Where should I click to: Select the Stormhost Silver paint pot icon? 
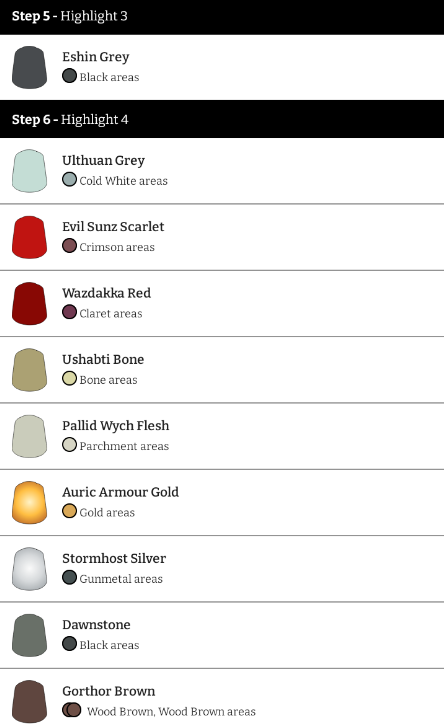point(29,569)
